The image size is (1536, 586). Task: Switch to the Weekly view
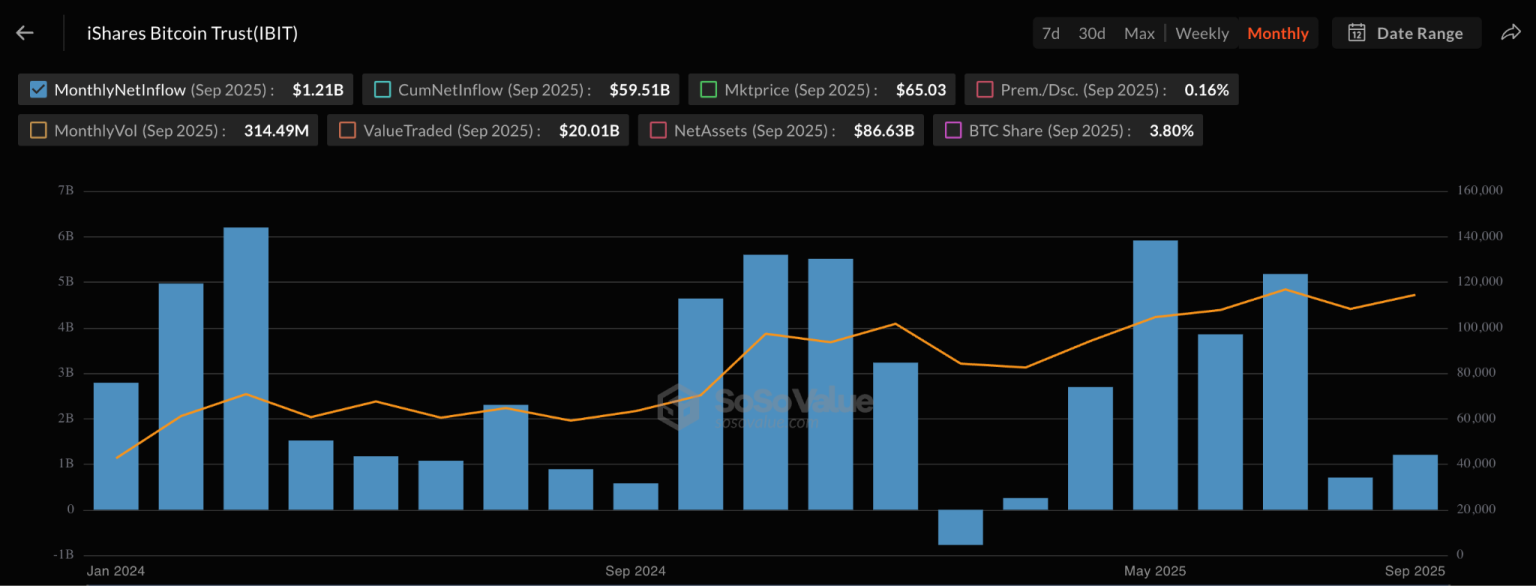click(1201, 33)
